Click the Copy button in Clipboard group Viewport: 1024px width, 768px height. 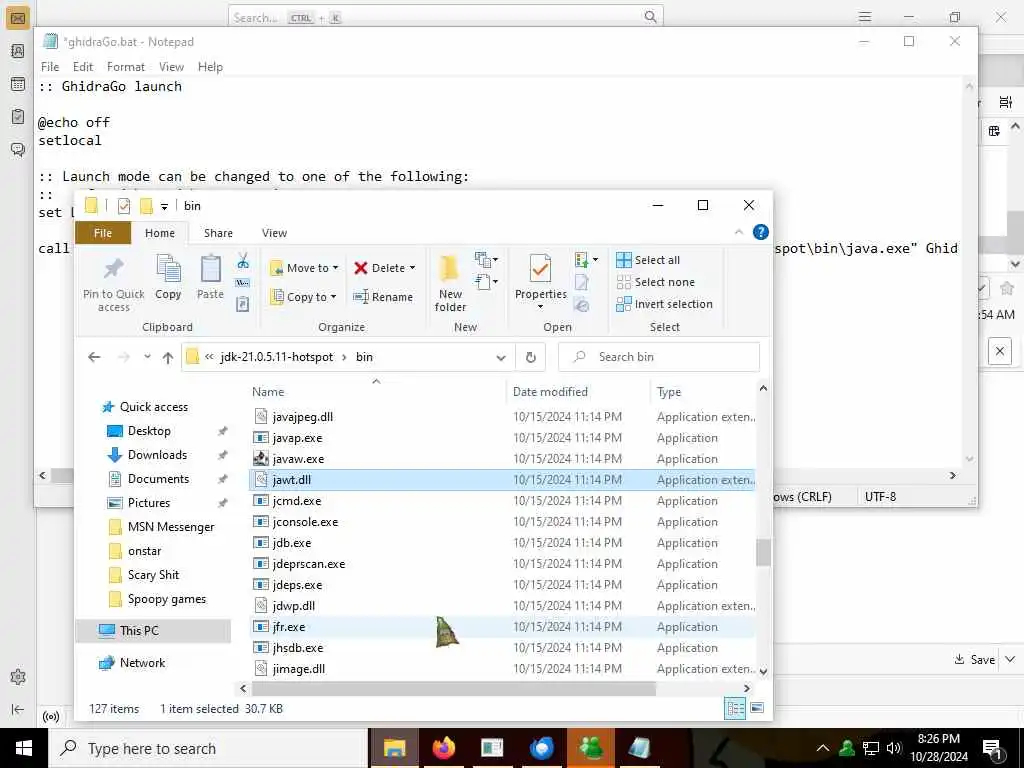point(168,277)
